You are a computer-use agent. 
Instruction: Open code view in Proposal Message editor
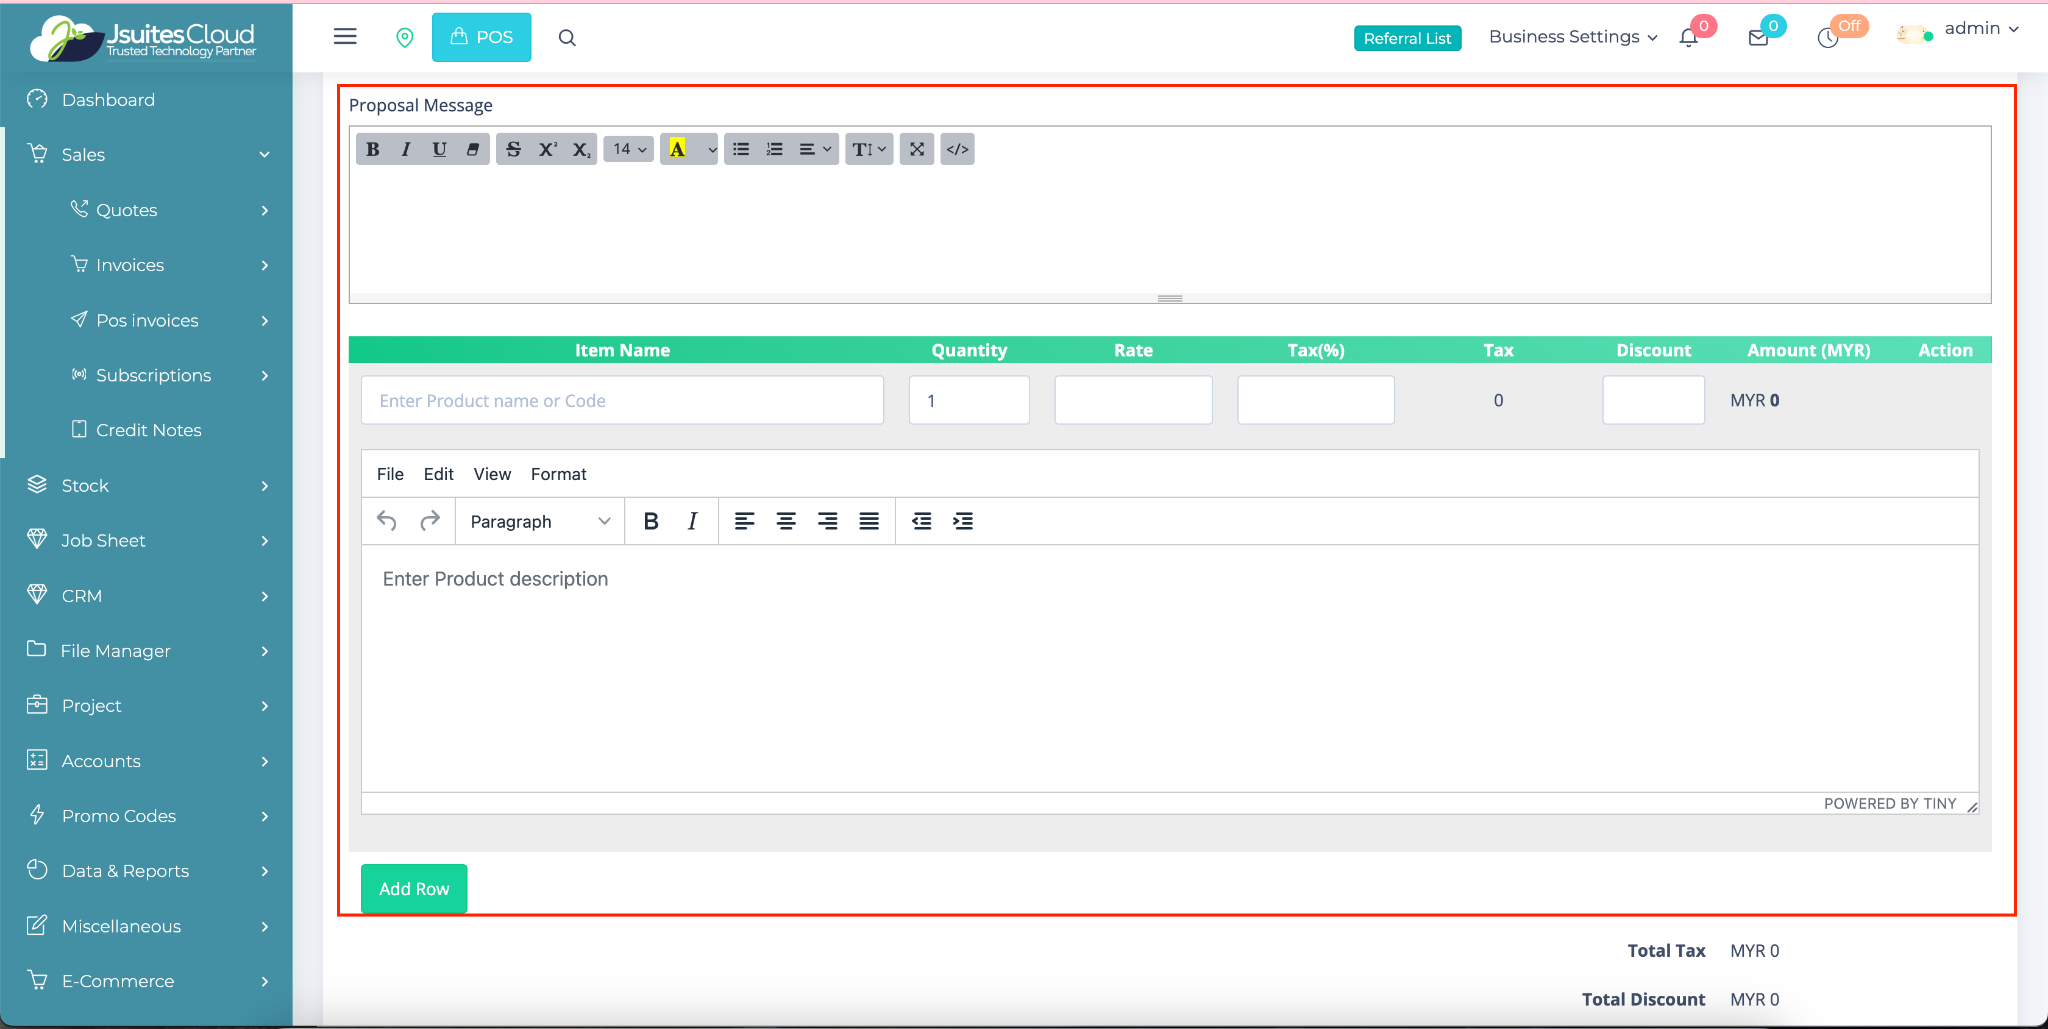pos(957,149)
